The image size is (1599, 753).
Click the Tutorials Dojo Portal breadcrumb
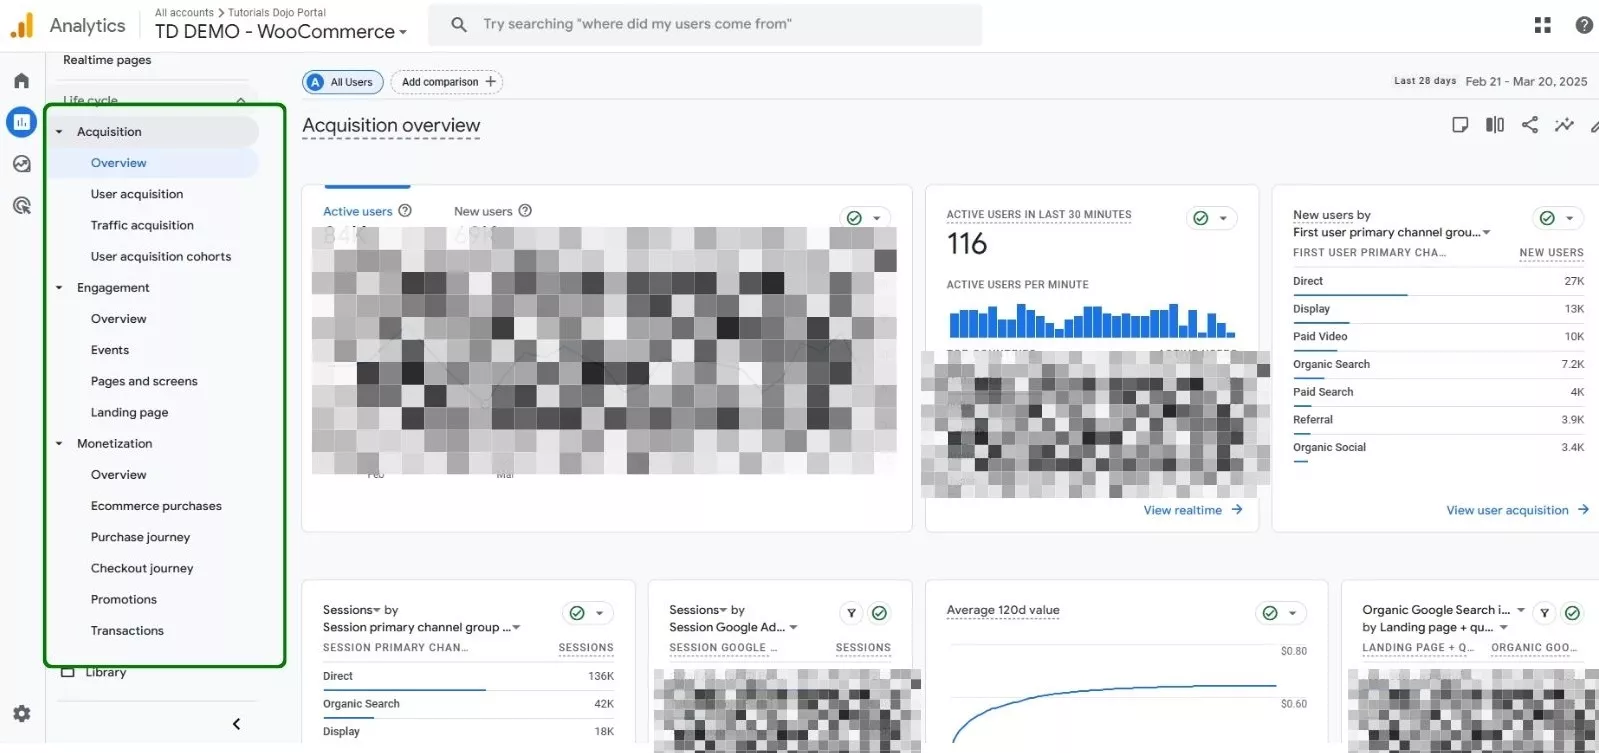(277, 13)
